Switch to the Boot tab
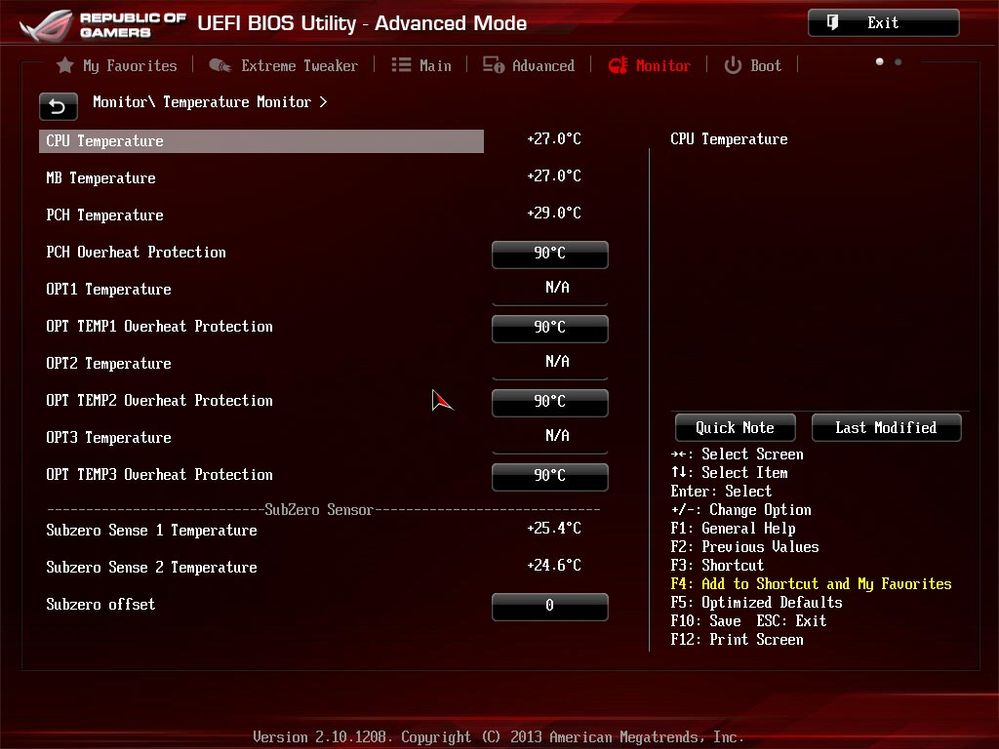 click(765, 65)
